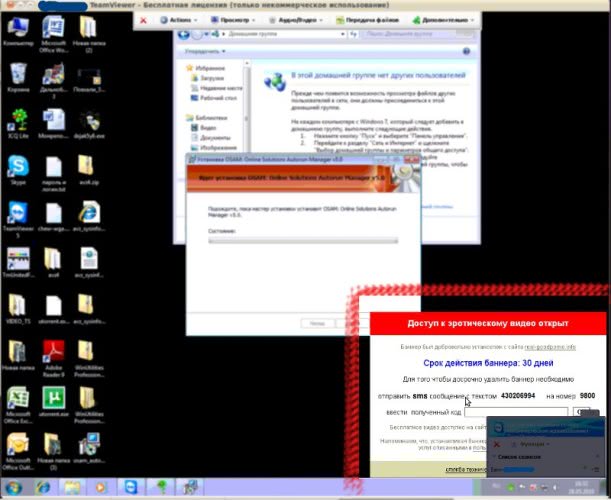
Task: Click the TeamViewer logo in session panel
Action: point(499,428)
